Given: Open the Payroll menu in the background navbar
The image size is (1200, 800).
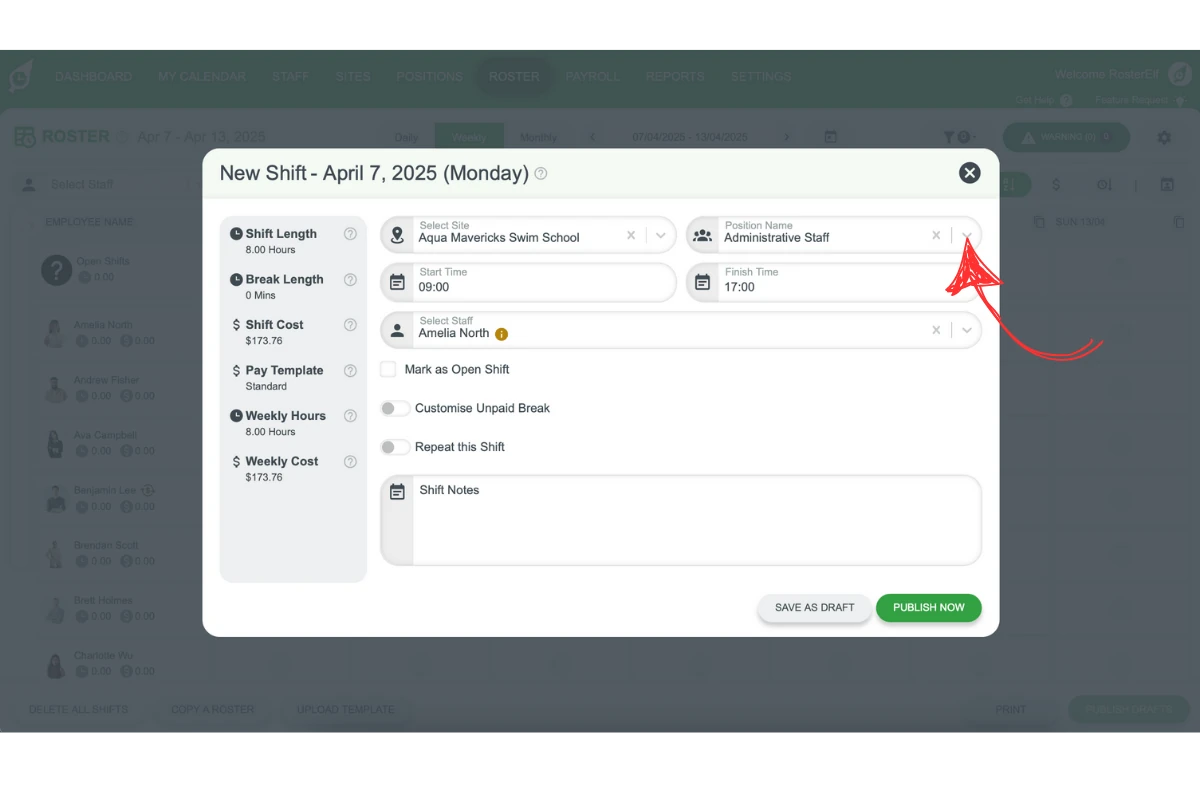Looking at the screenshot, I should 592,77.
